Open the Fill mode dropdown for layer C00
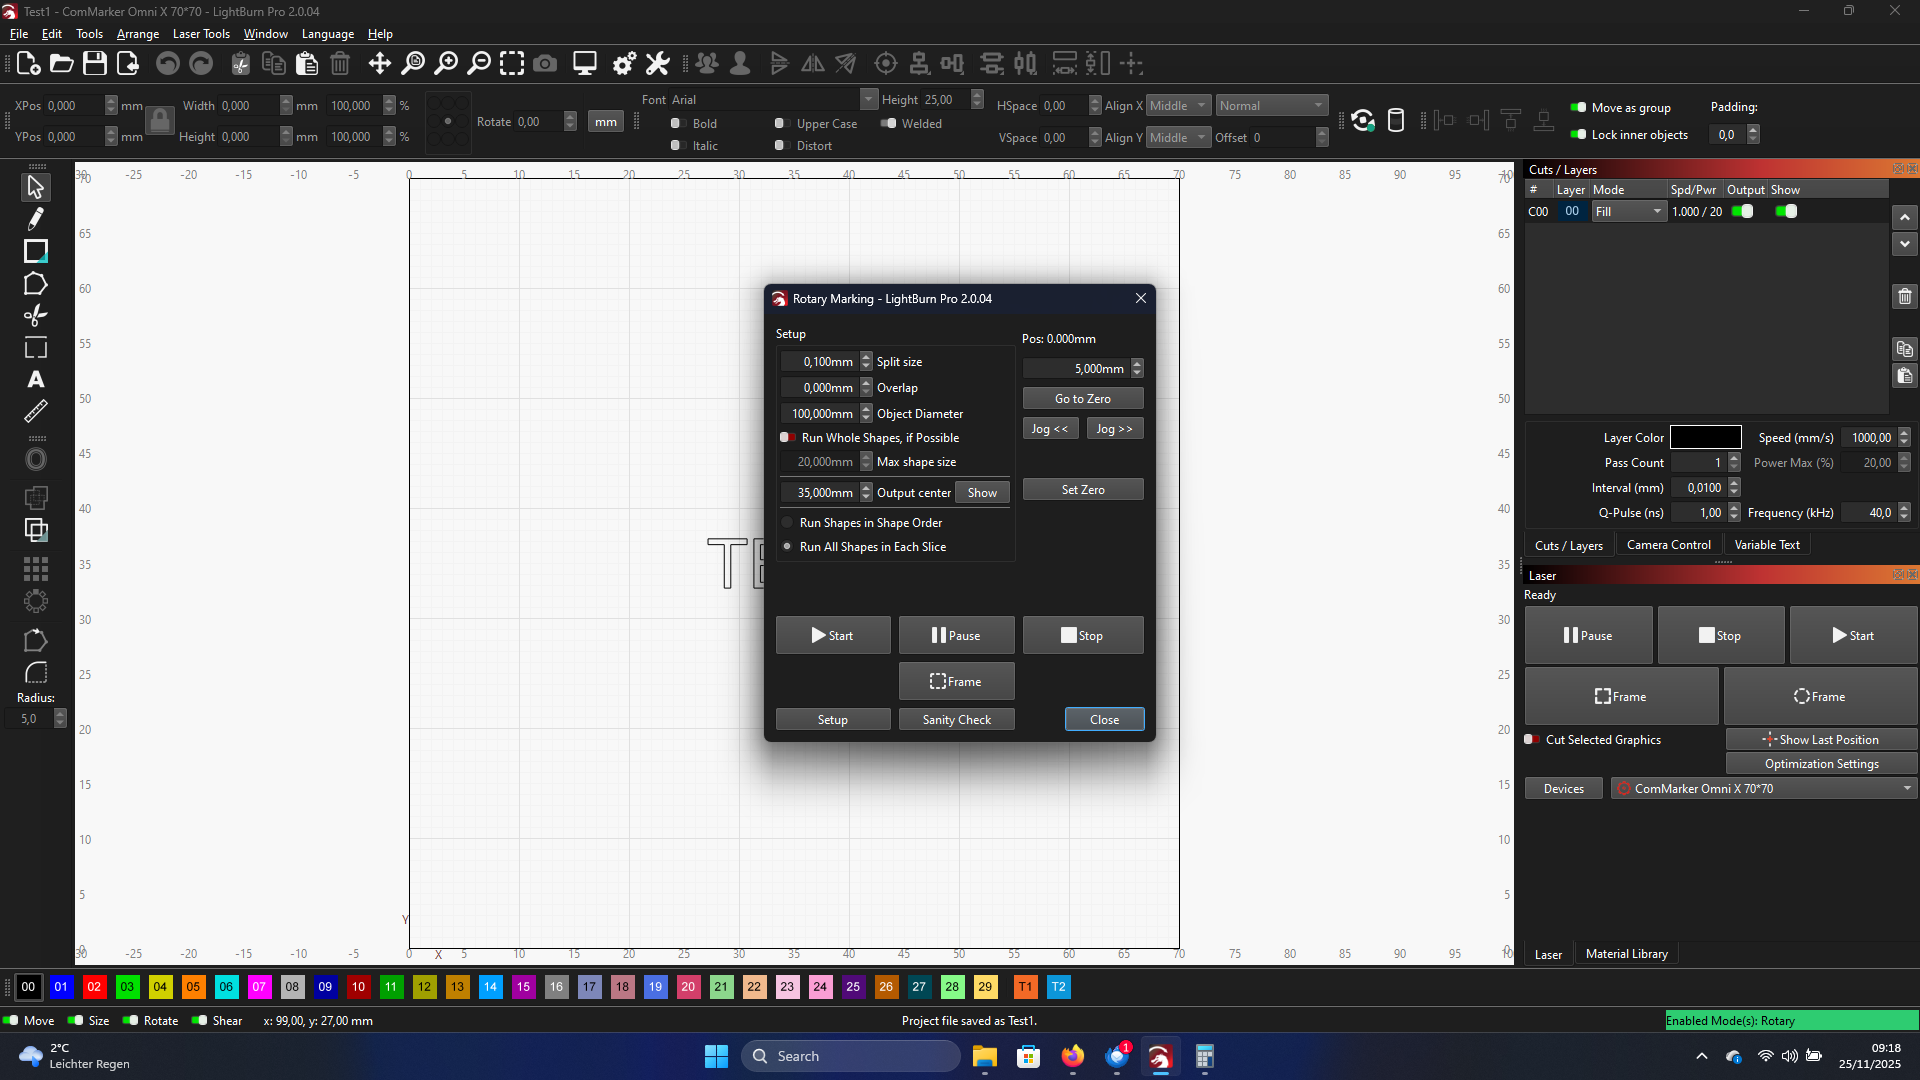The height and width of the screenshot is (1080, 1920). tap(1628, 212)
